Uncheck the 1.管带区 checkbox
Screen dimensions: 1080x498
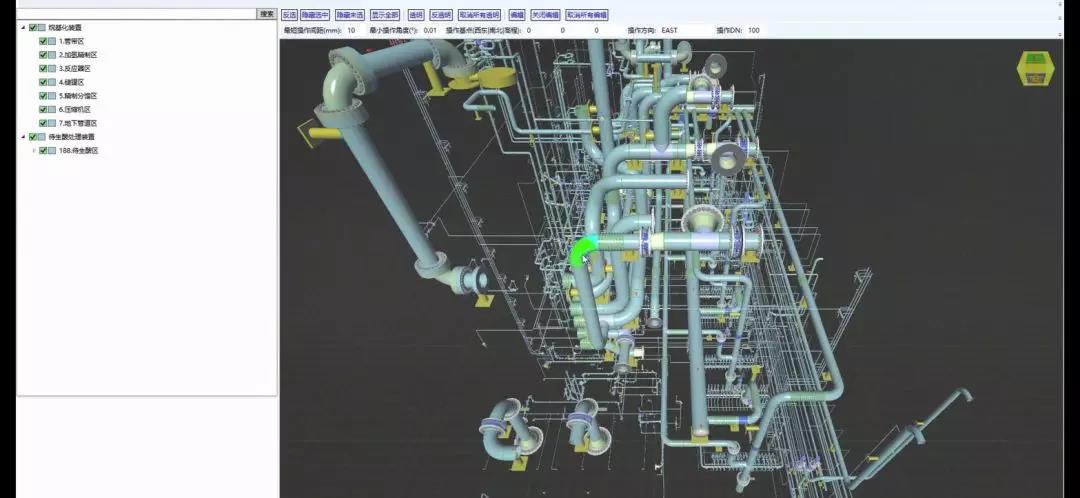(43, 41)
